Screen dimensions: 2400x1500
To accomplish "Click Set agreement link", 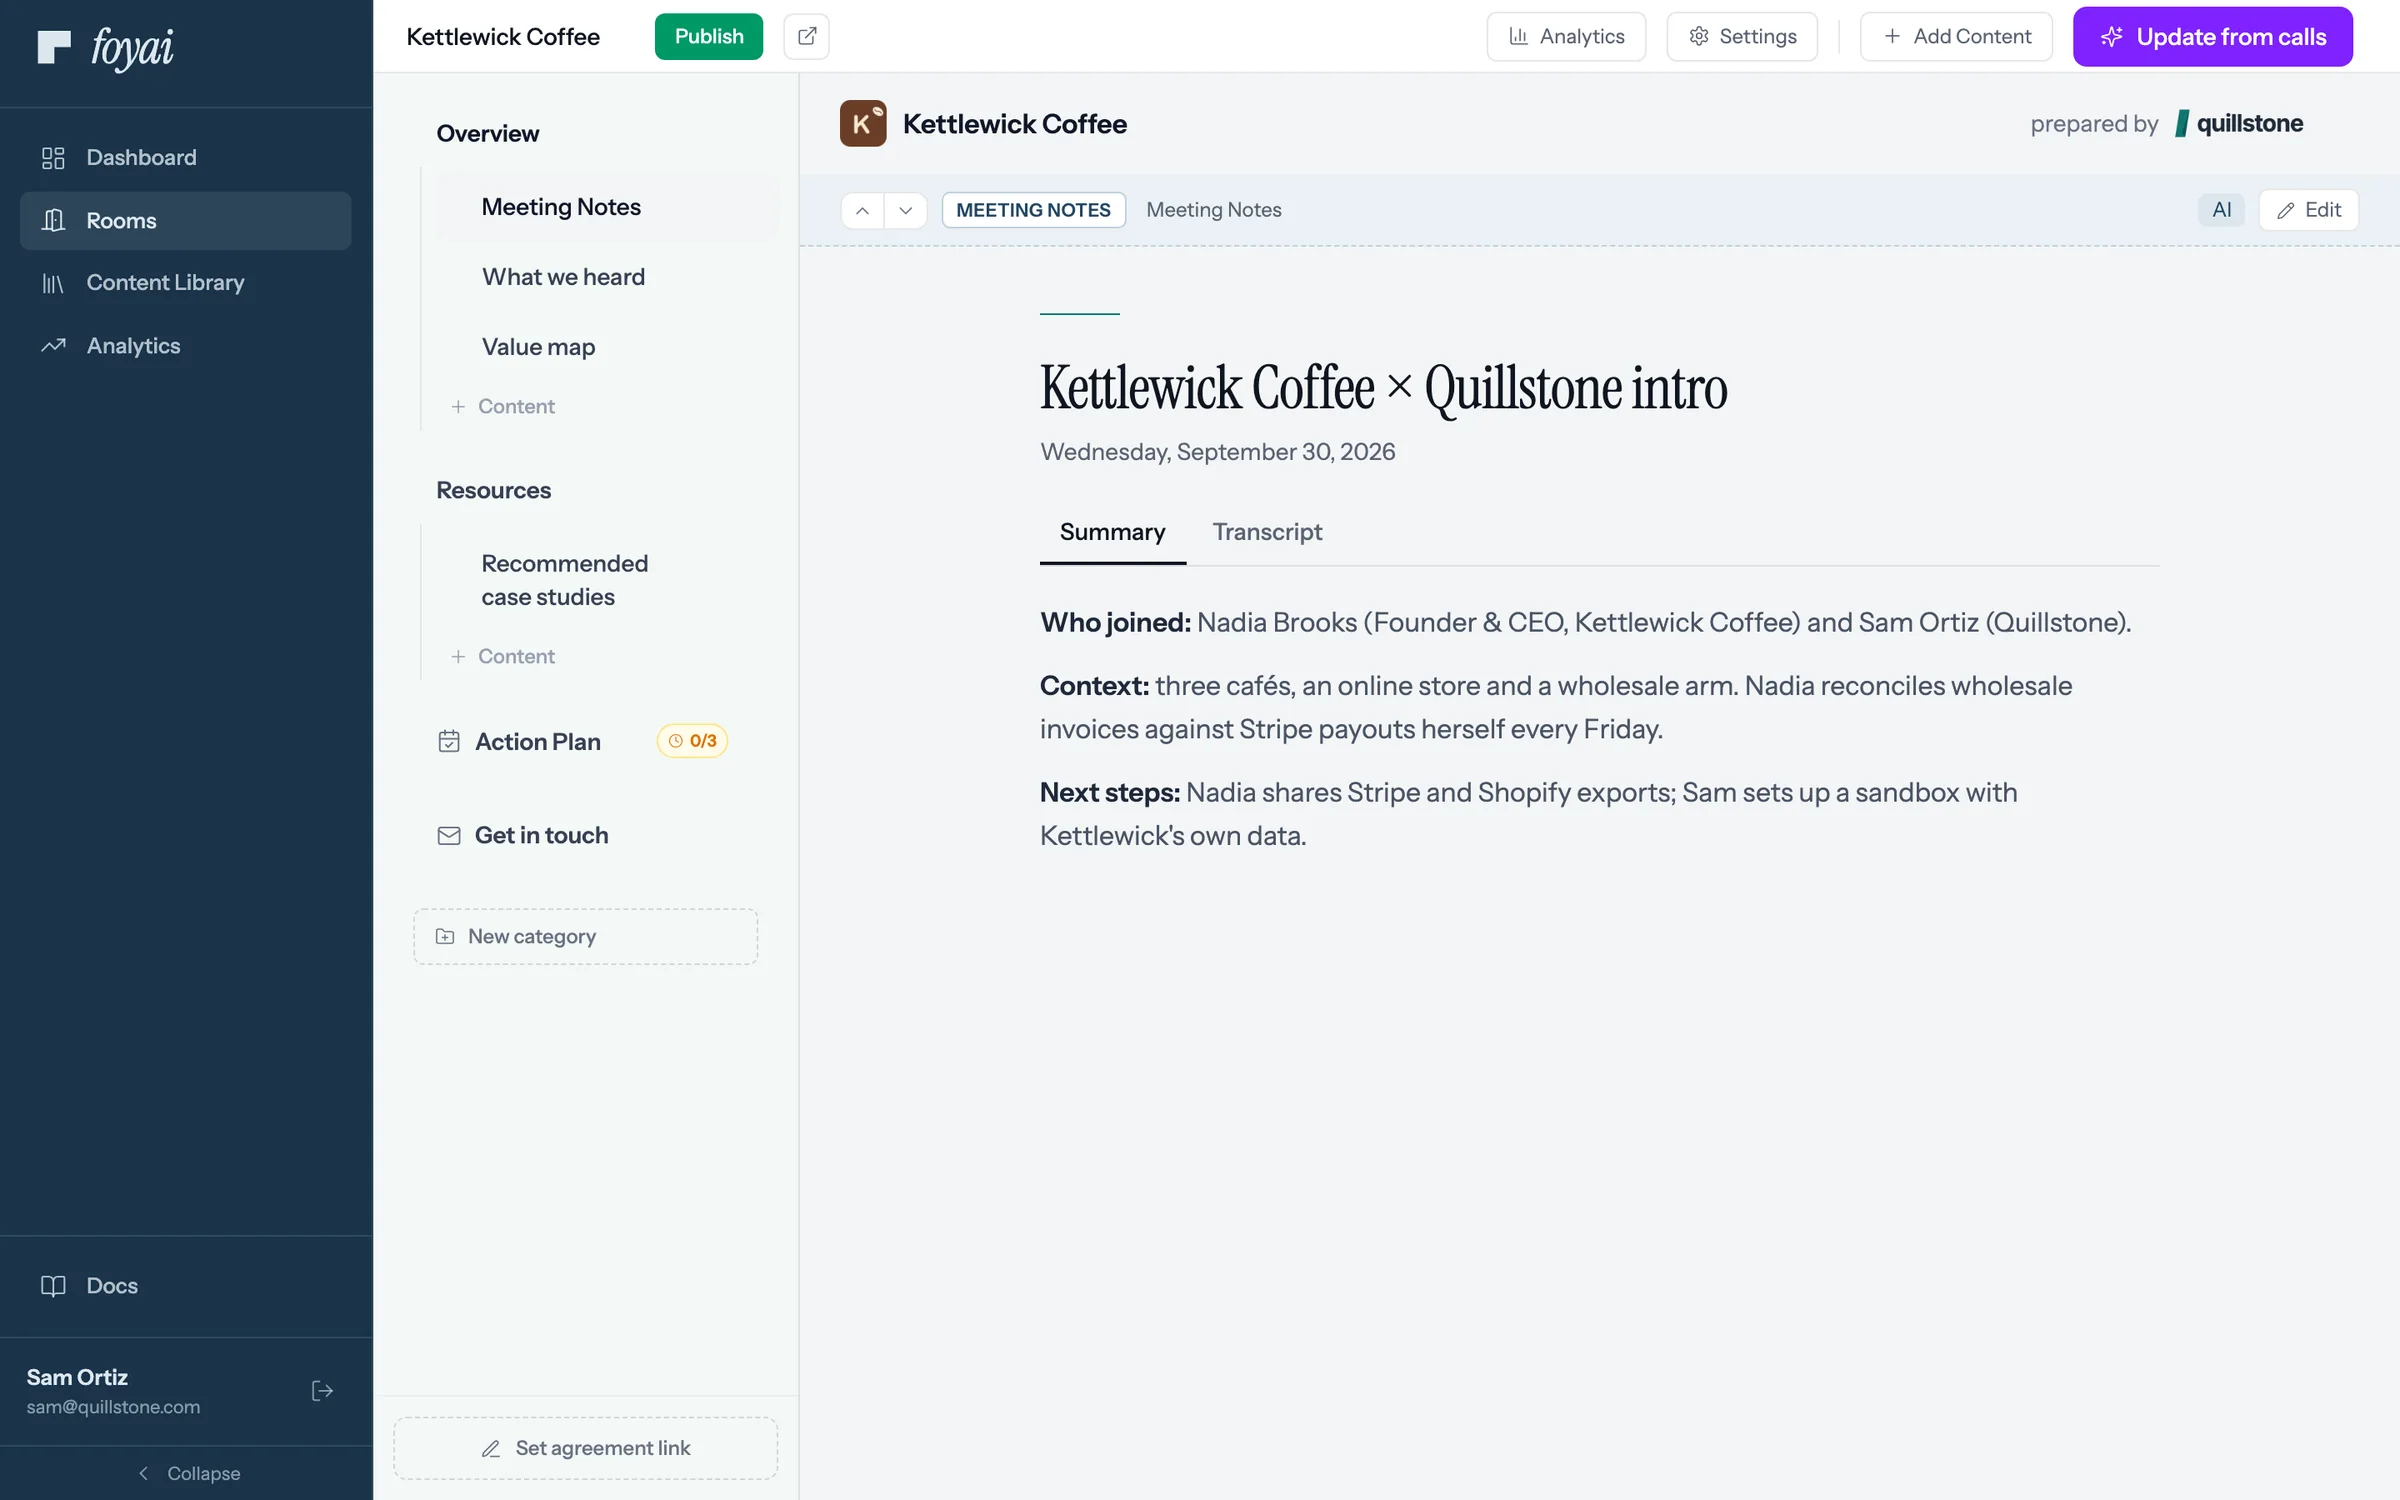I will [586, 1448].
